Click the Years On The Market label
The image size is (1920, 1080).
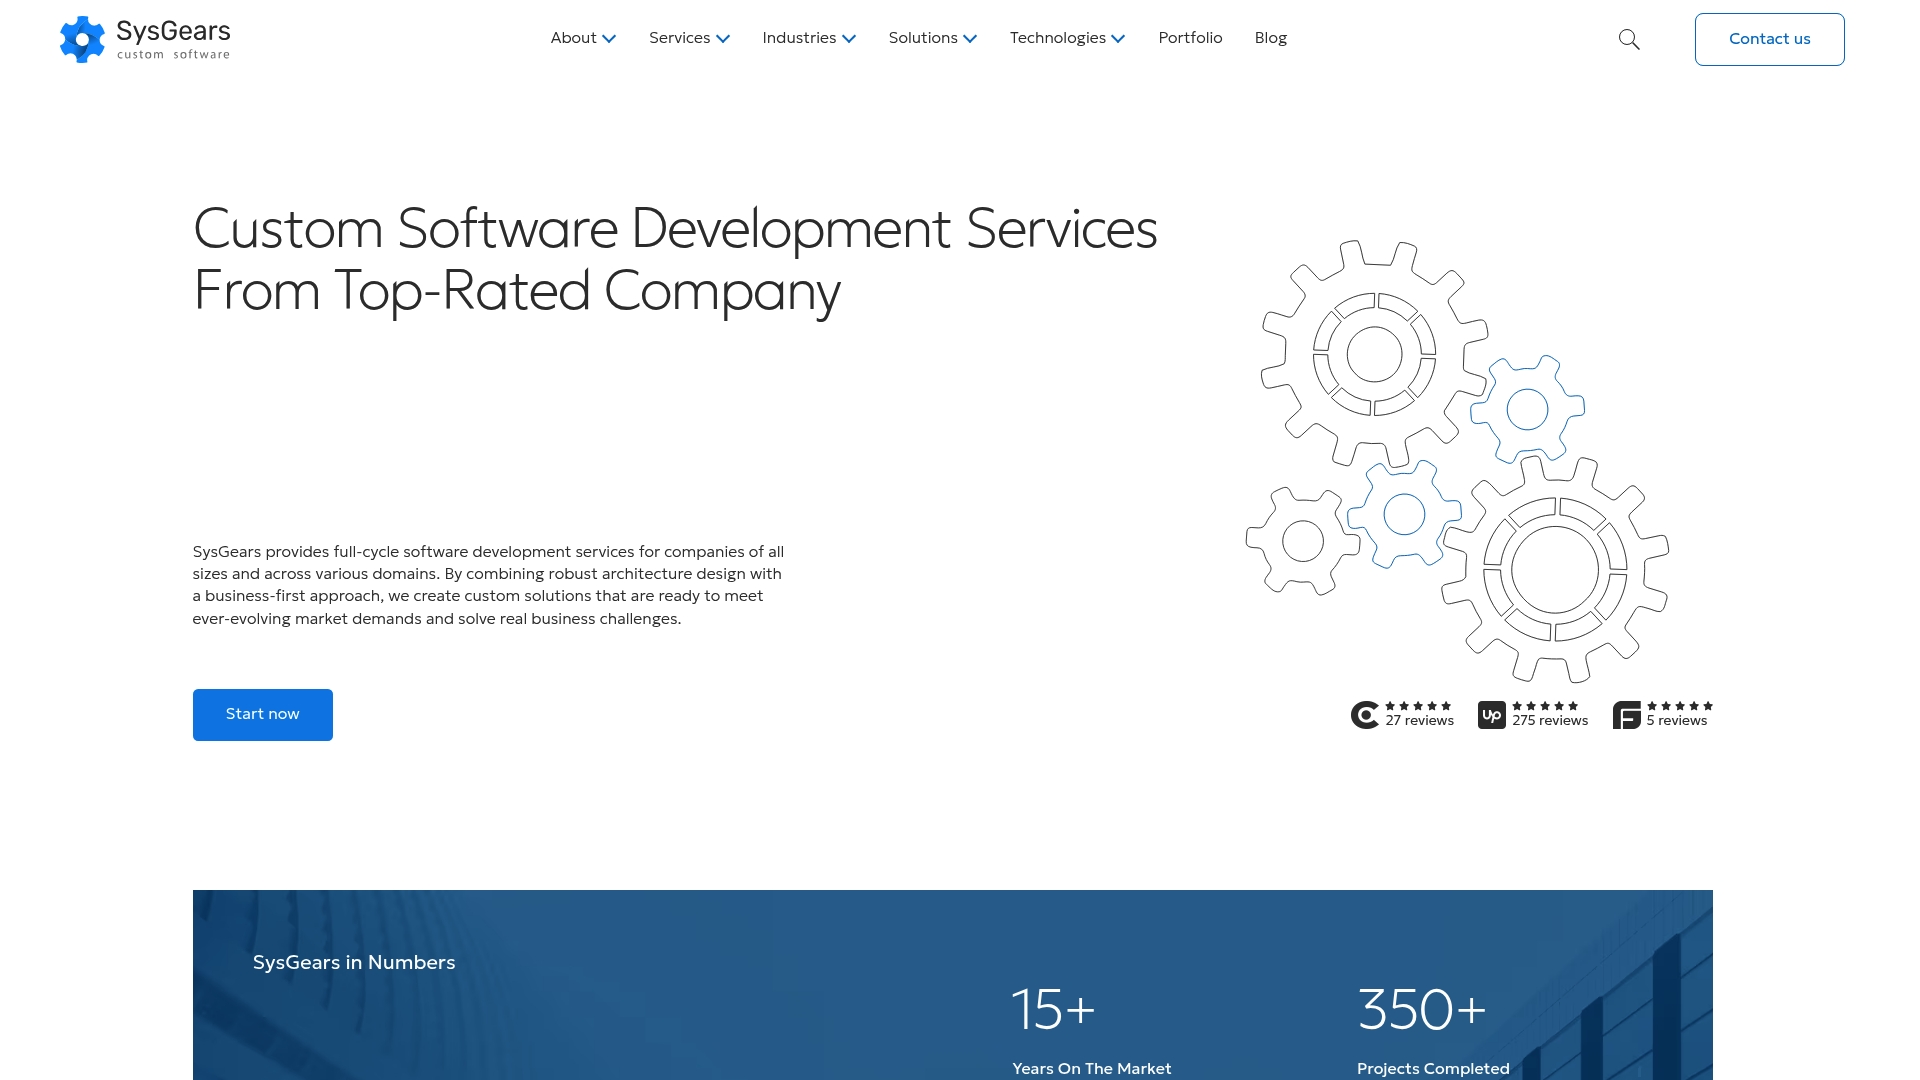(1091, 1068)
